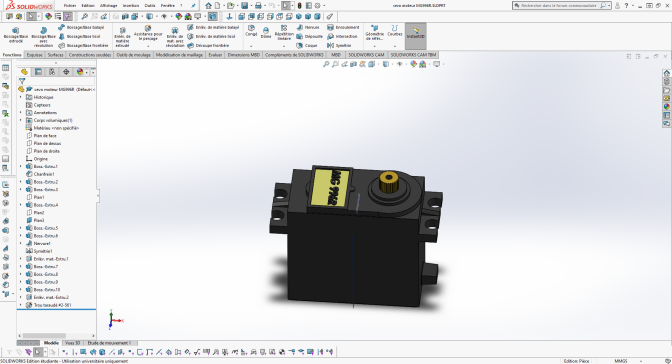Select the Dôme tool
672x364 pixels.
pos(266,33)
